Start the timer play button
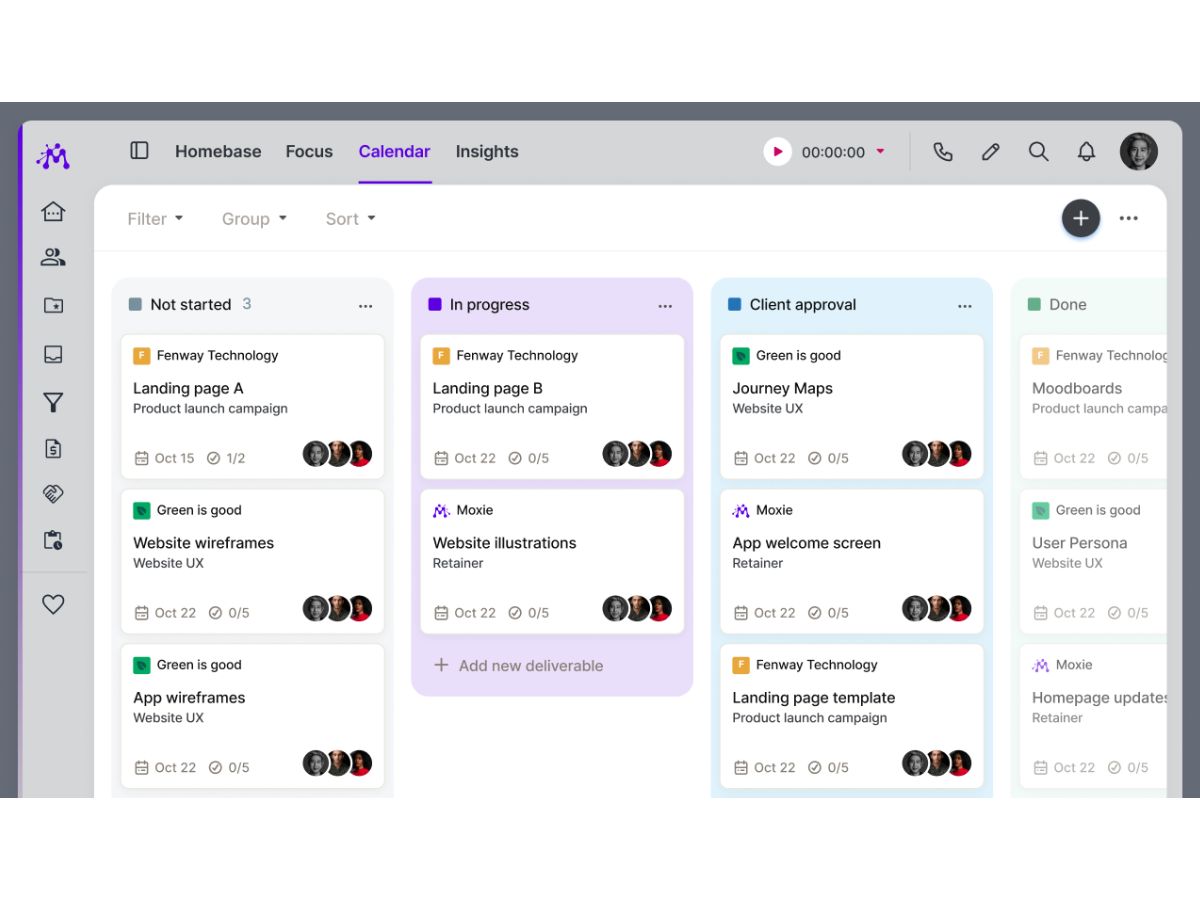 pos(777,151)
